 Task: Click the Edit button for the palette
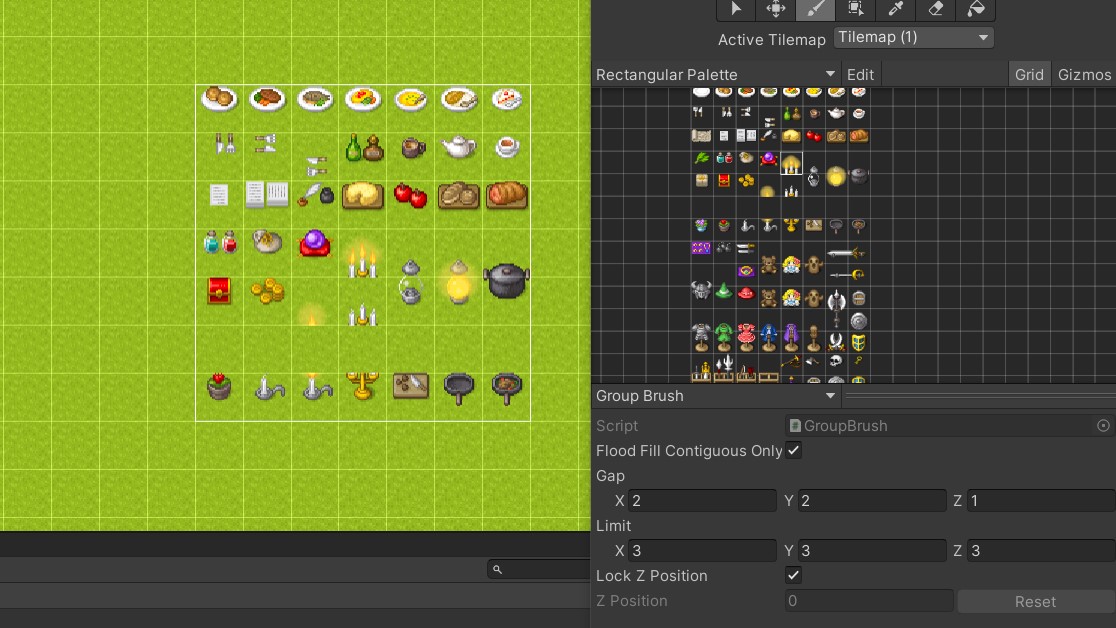(x=860, y=74)
